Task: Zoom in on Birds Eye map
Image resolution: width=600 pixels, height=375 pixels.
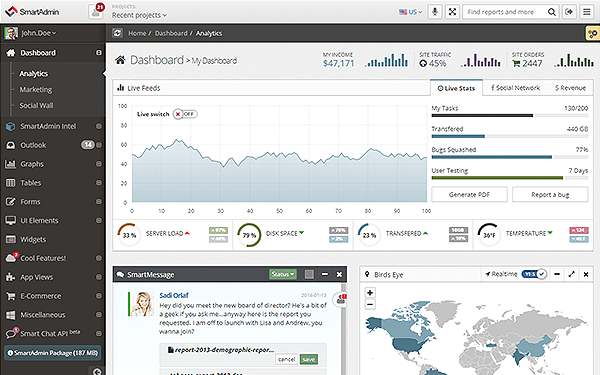Action: tap(370, 293)
